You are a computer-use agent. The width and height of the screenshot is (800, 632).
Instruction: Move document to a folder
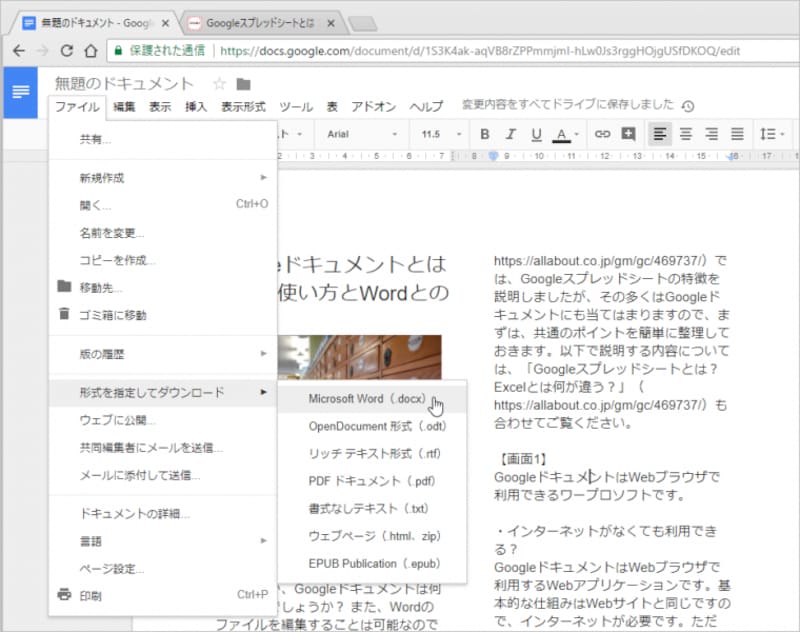click(98, 287)
